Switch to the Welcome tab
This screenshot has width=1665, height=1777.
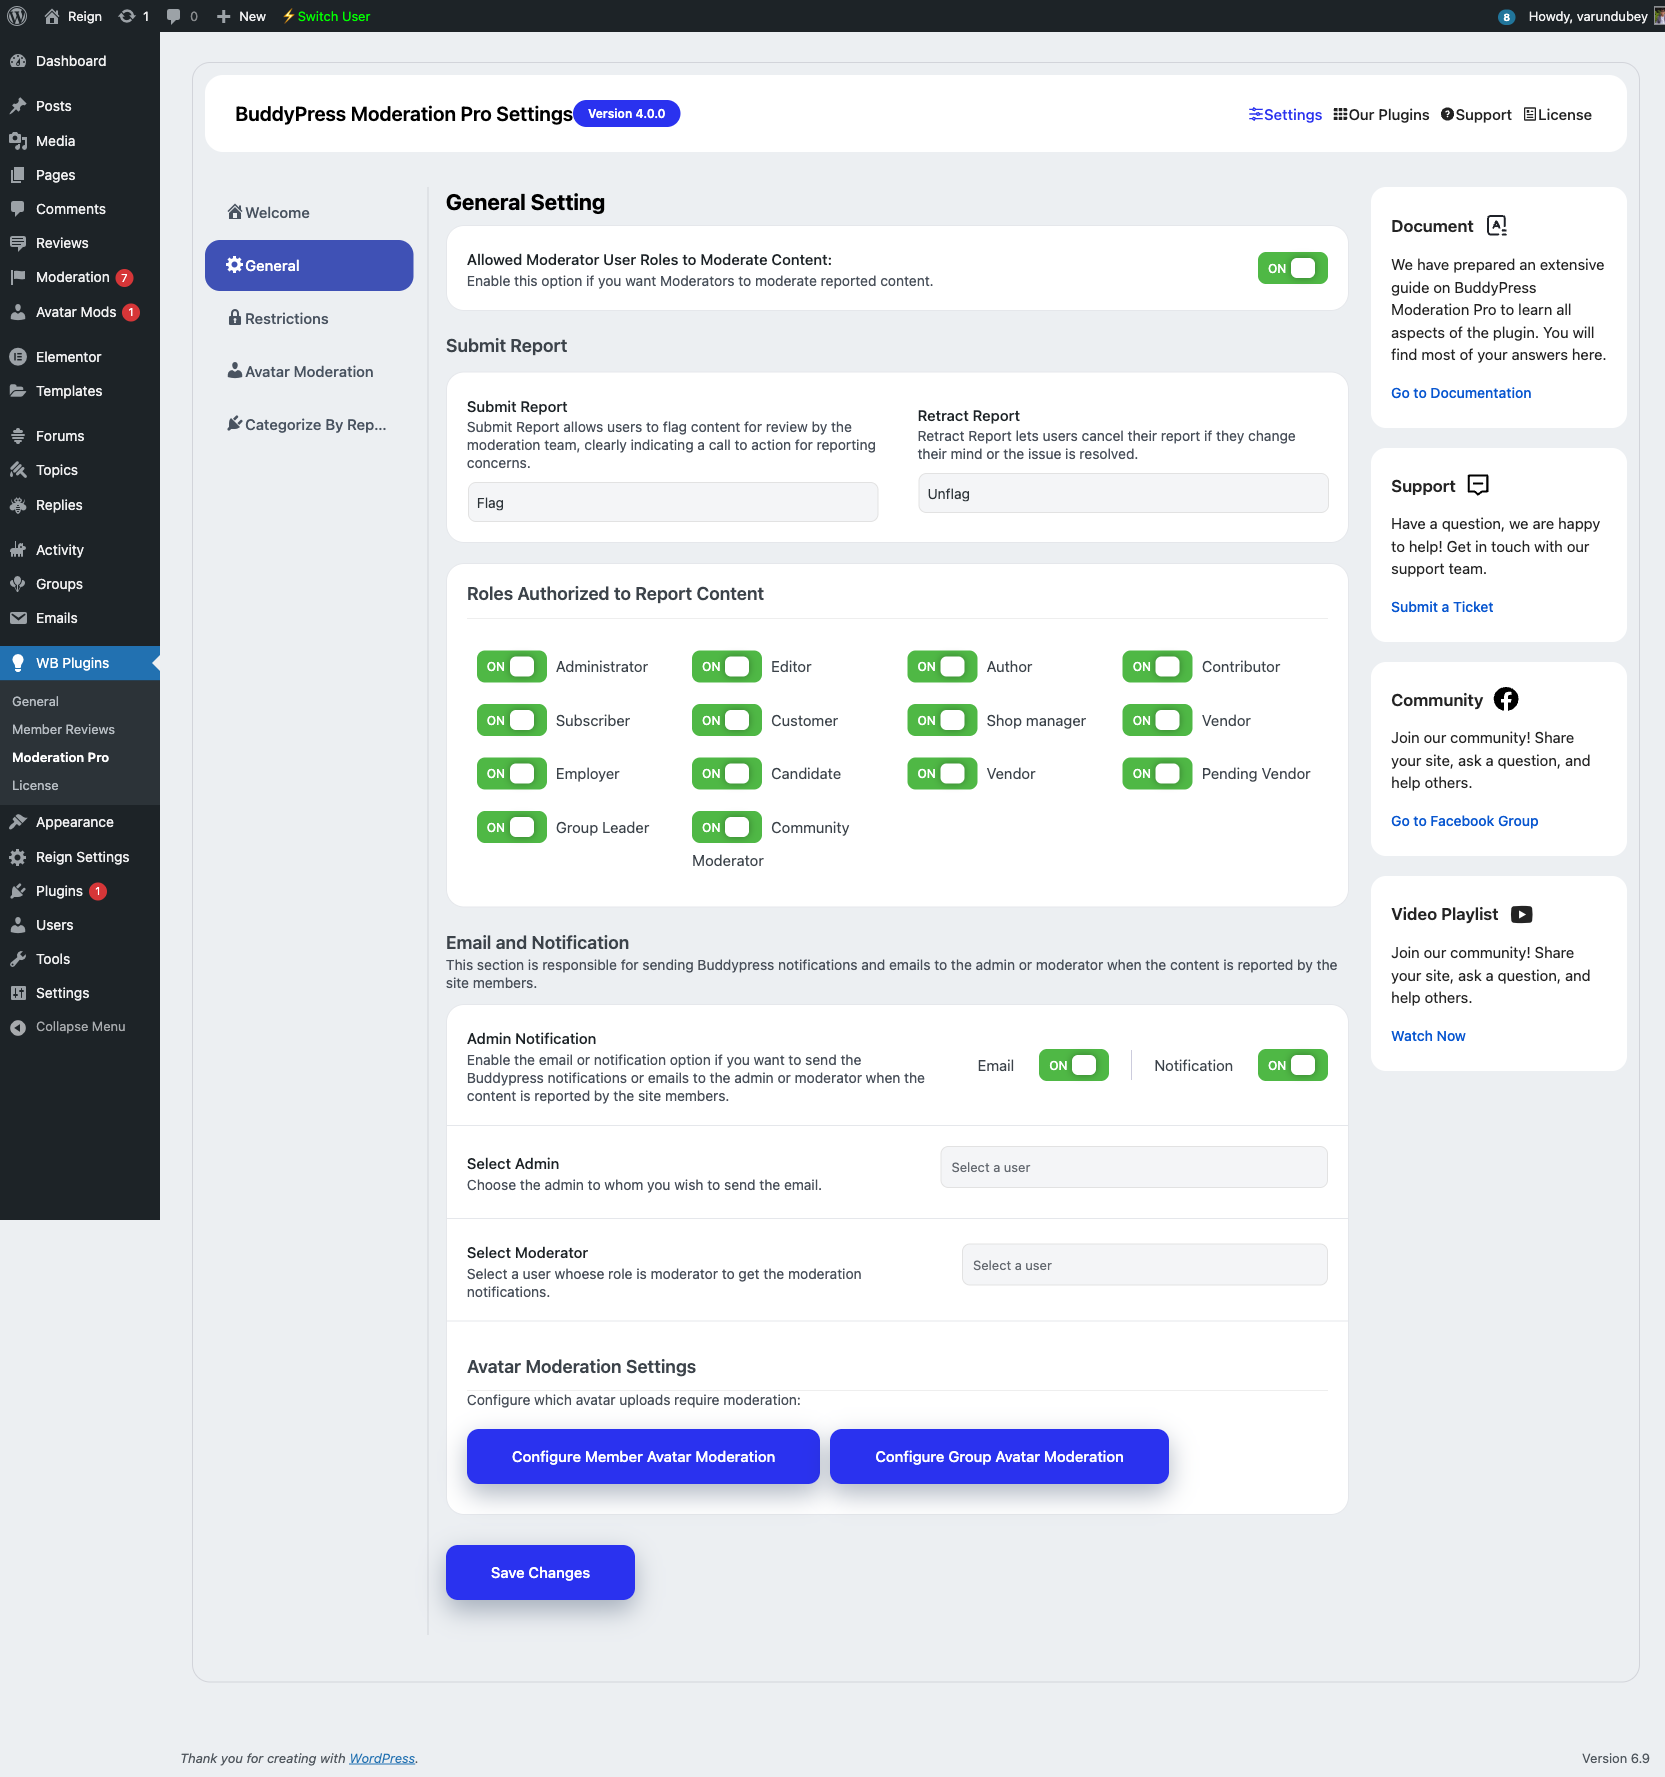pos(309,213)
